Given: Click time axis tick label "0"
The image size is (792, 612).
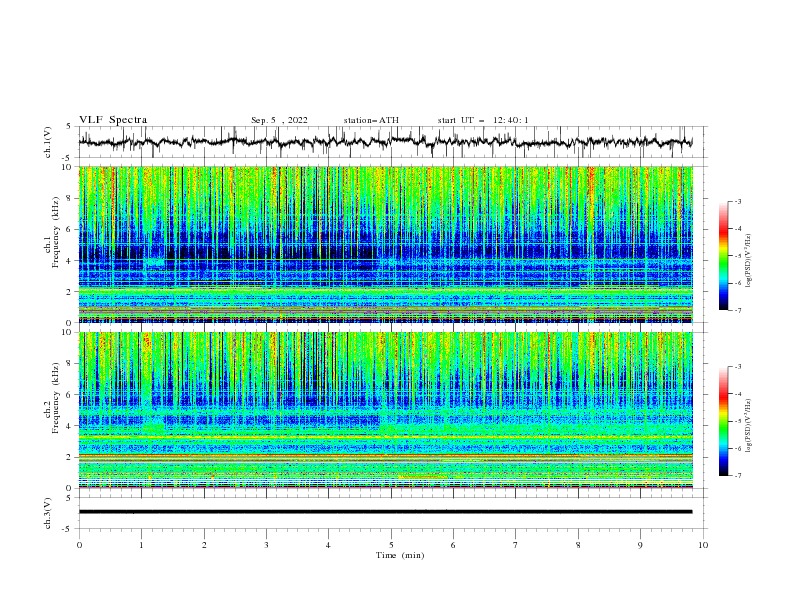Looking at the screenshot, I should (79, 545).
